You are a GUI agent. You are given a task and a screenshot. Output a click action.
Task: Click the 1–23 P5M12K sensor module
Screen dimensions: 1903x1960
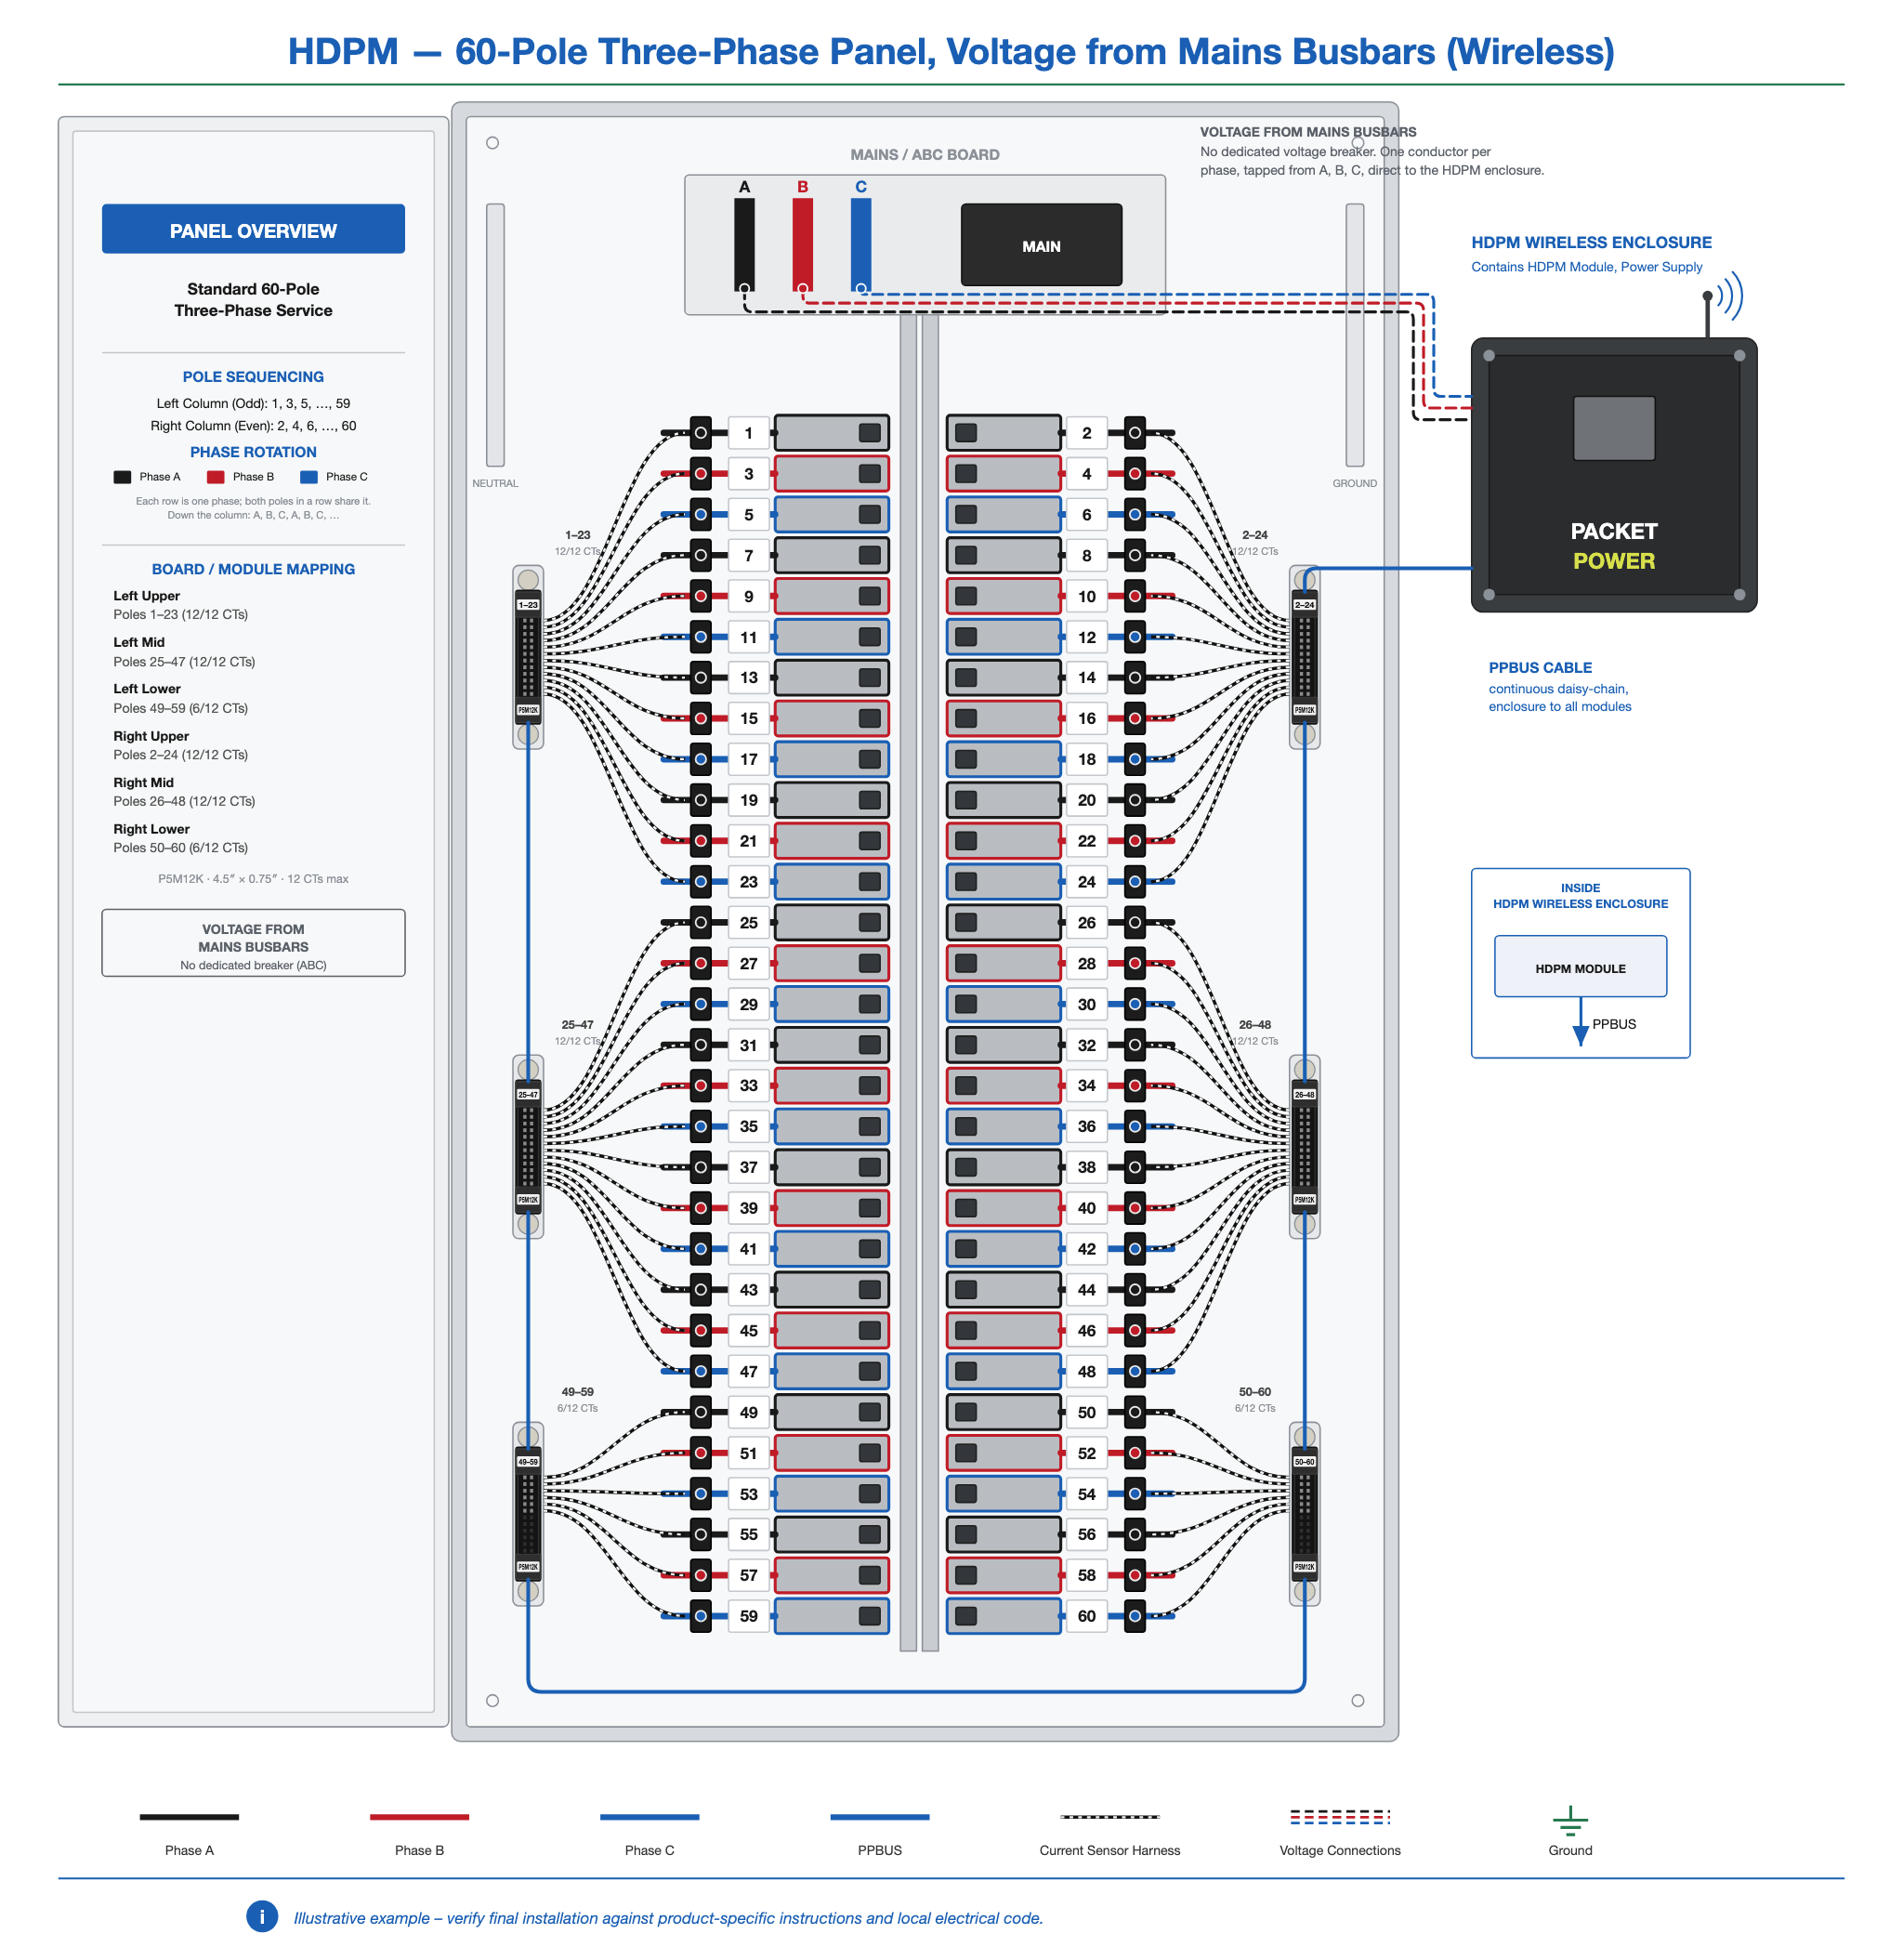(x=528, y=657)
